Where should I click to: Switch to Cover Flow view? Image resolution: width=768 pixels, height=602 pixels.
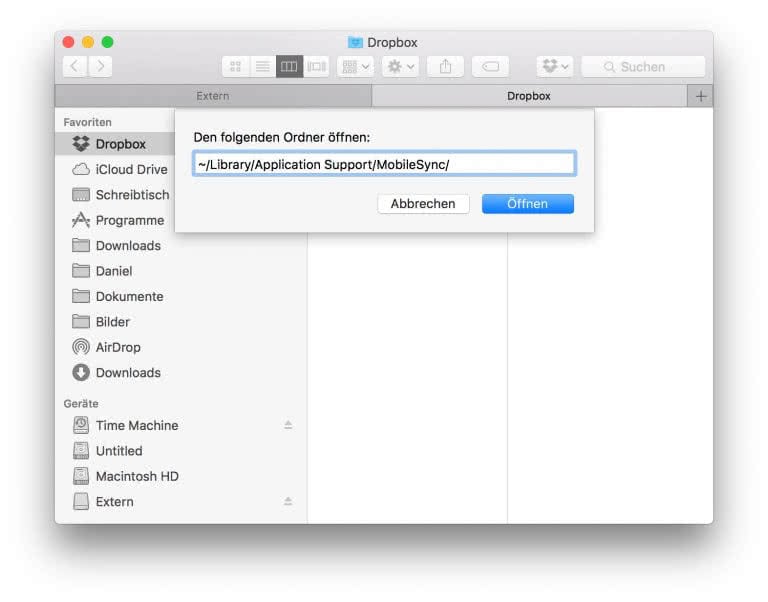(x=317, y=67)
